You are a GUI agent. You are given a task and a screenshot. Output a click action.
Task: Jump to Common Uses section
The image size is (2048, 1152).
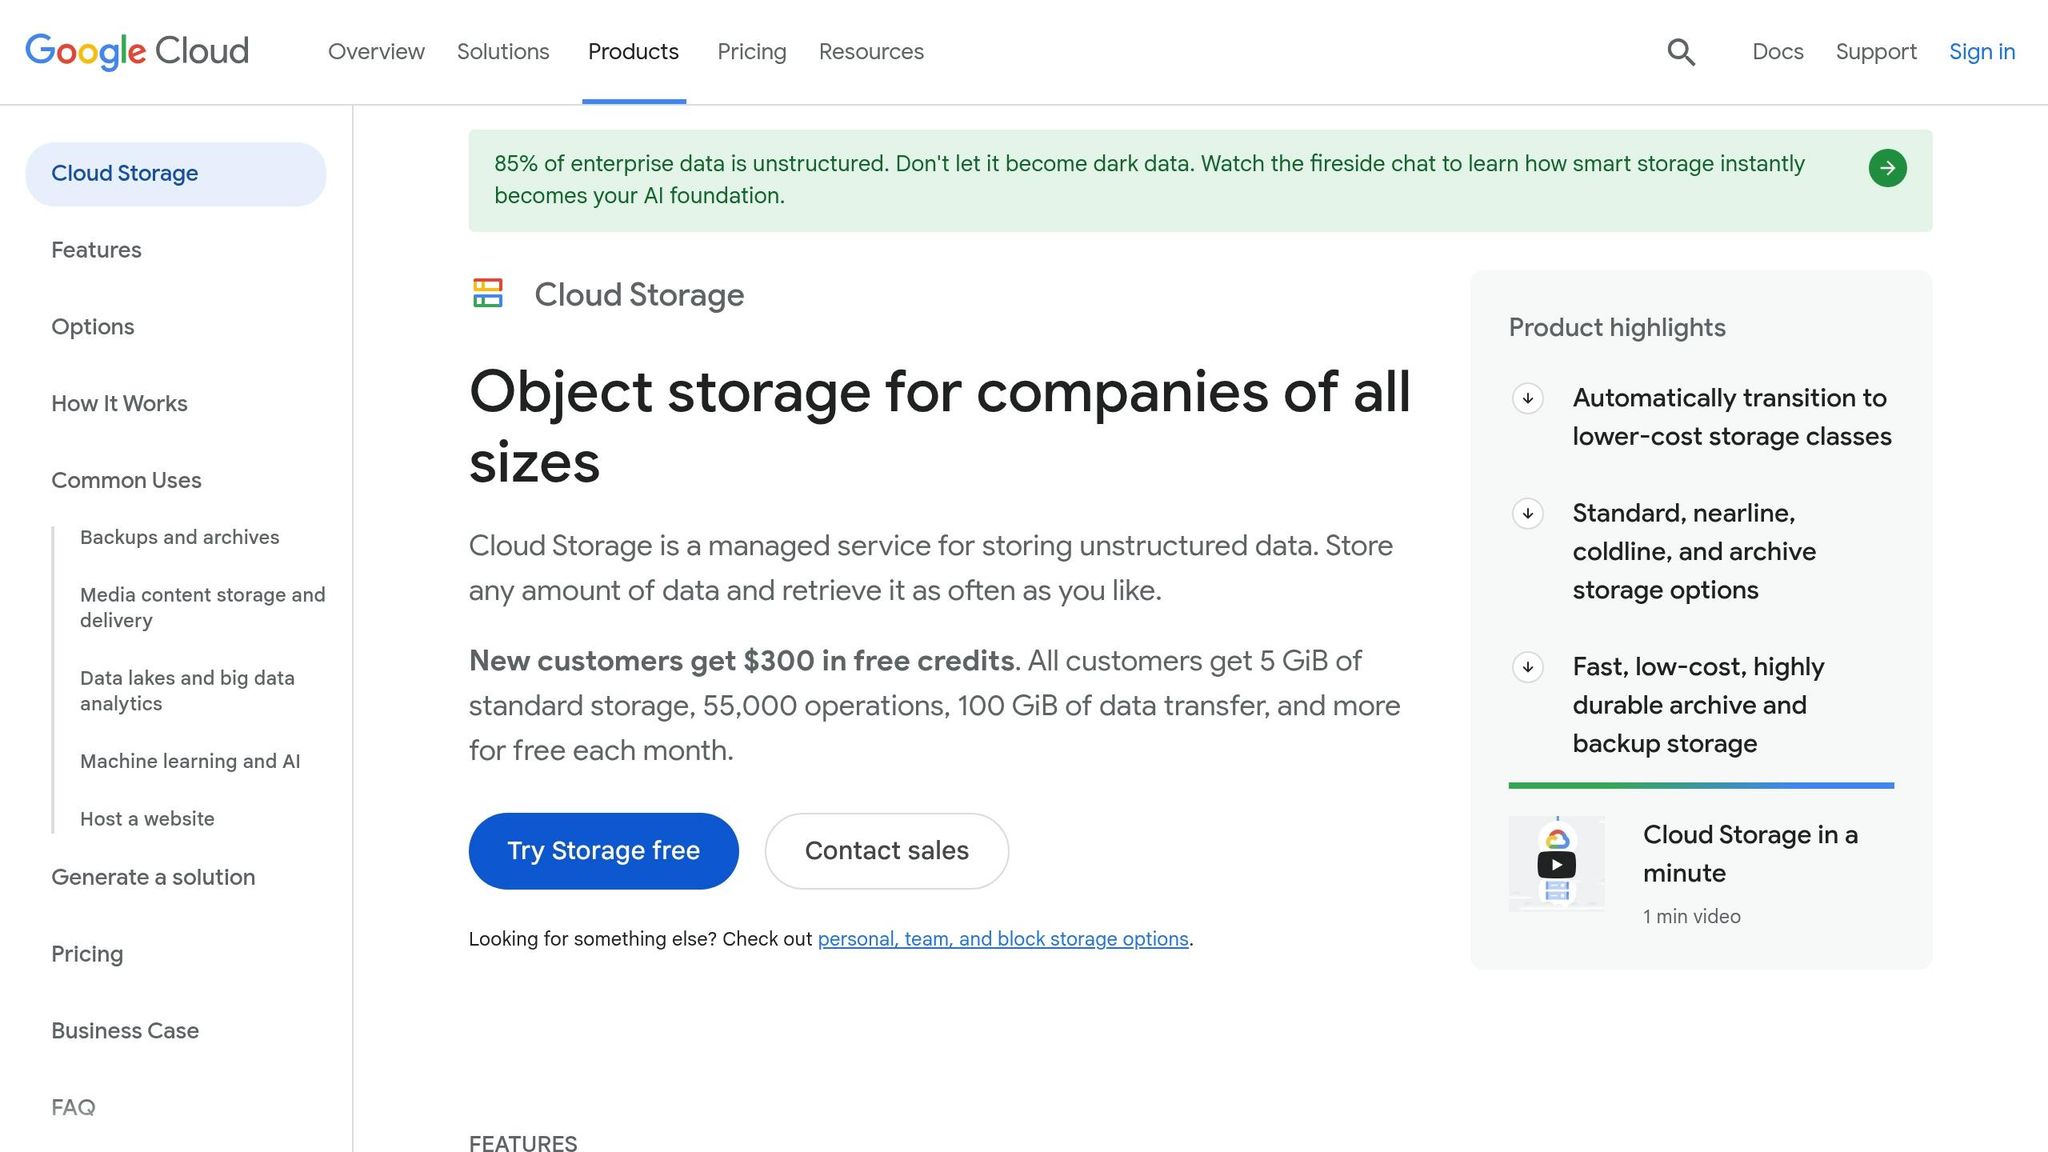click(126, 481)
